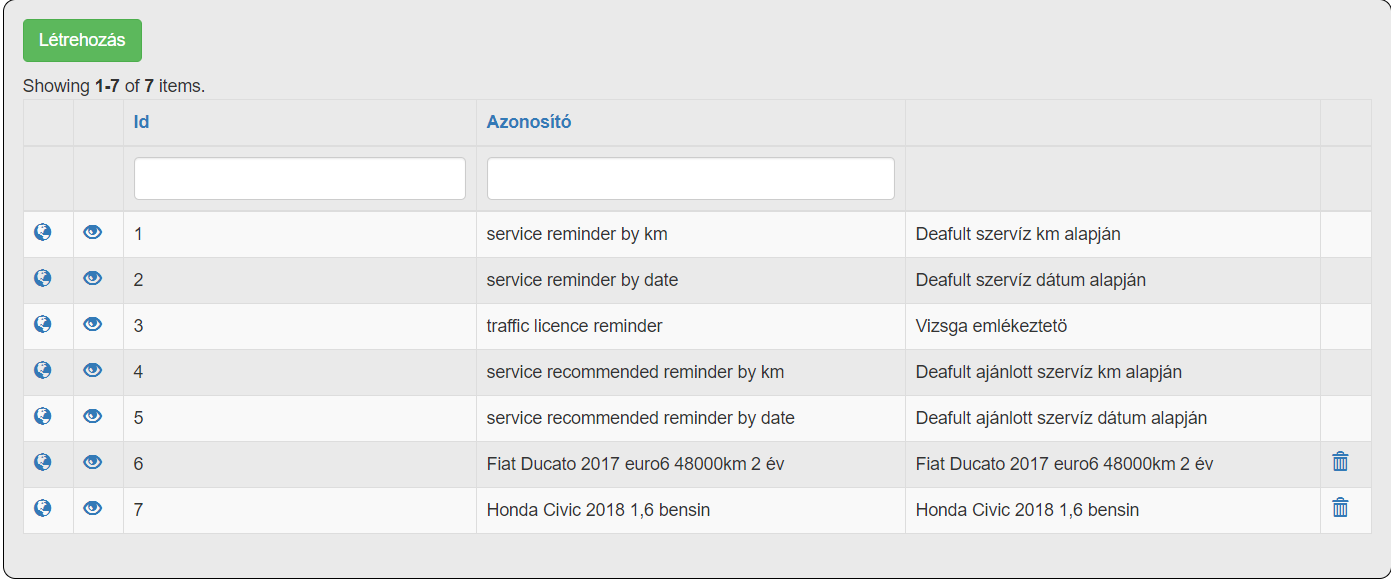View Honda Civic 2018 entry via eye icon
Screen dimensions: 1391x580
click(93, 508)
